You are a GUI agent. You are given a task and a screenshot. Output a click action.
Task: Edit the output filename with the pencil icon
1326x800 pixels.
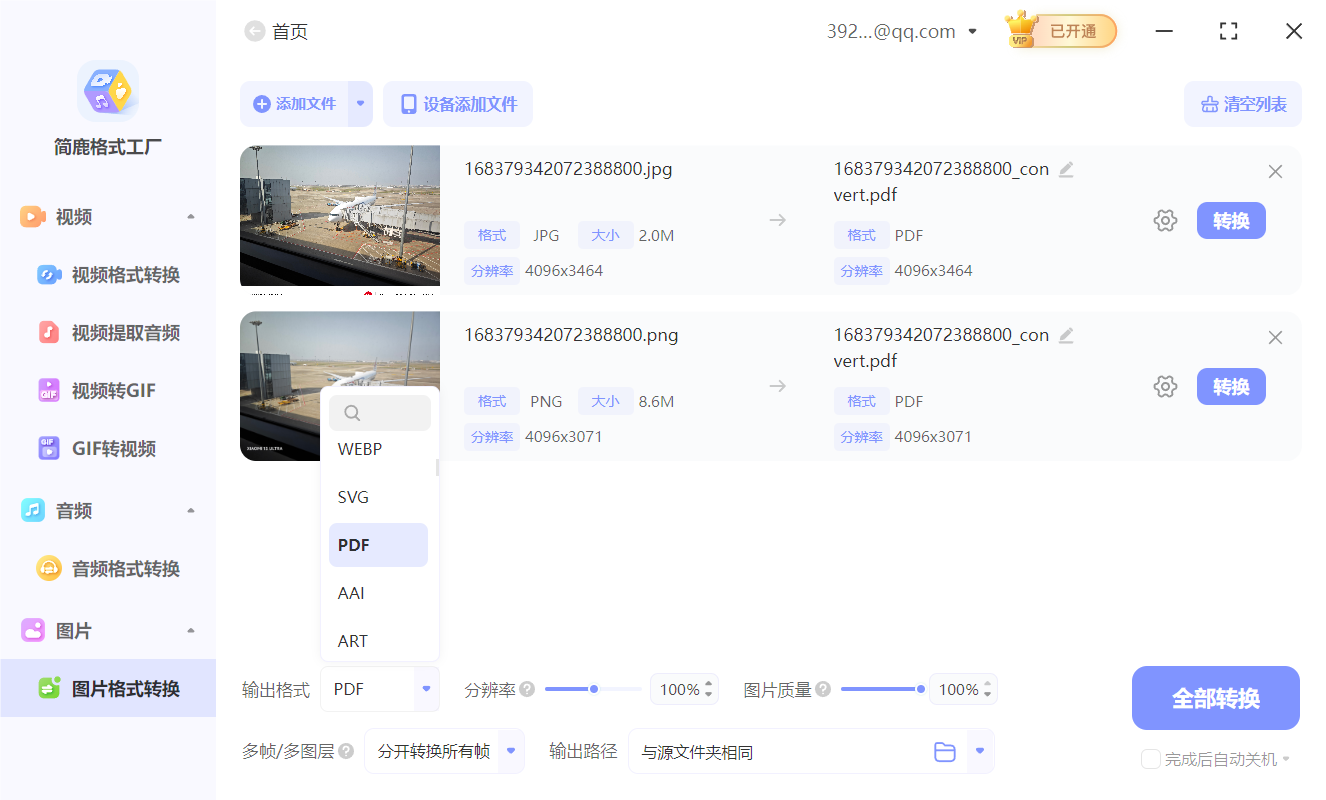click(x=1066, y=170)
